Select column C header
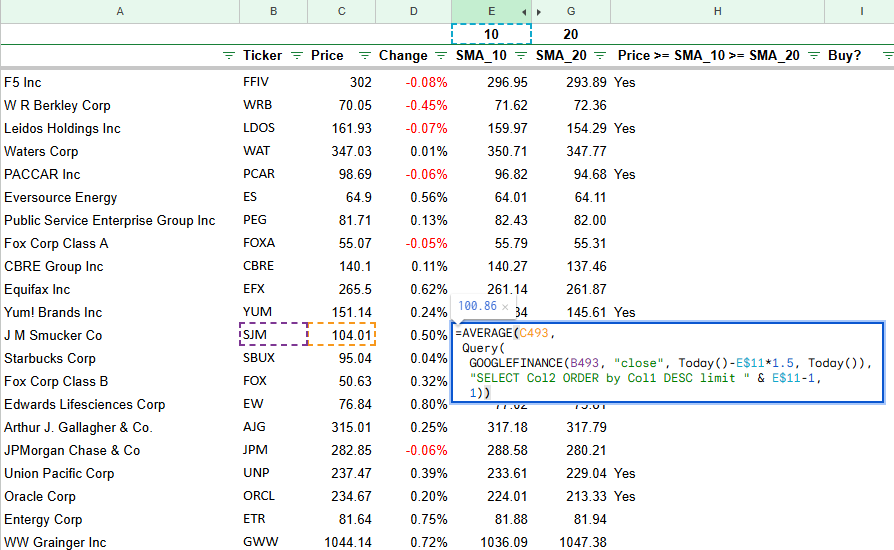894x550 pixels. tap(342, 11)
